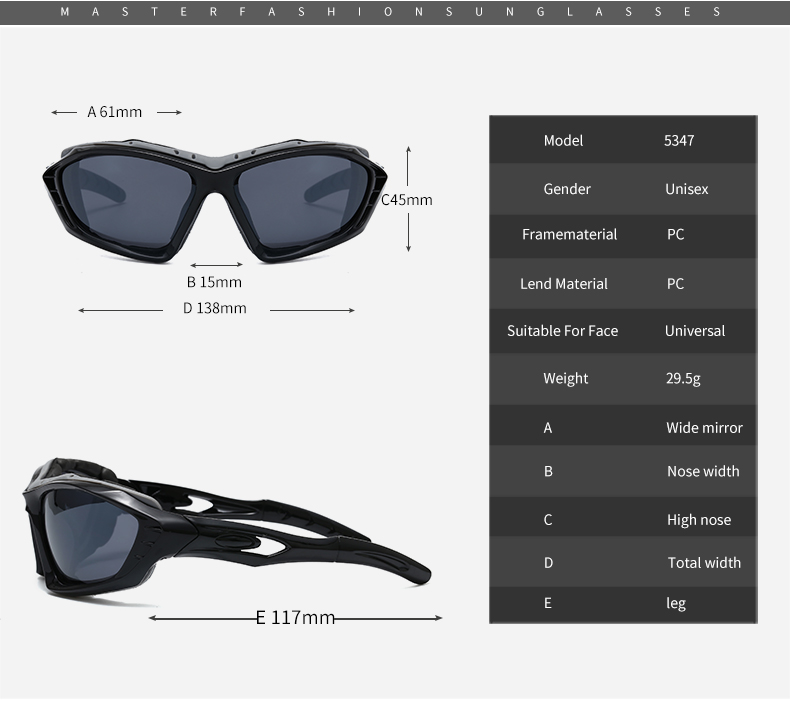Click the Nose width table cell
790x707 pixels.
(703, 471)
